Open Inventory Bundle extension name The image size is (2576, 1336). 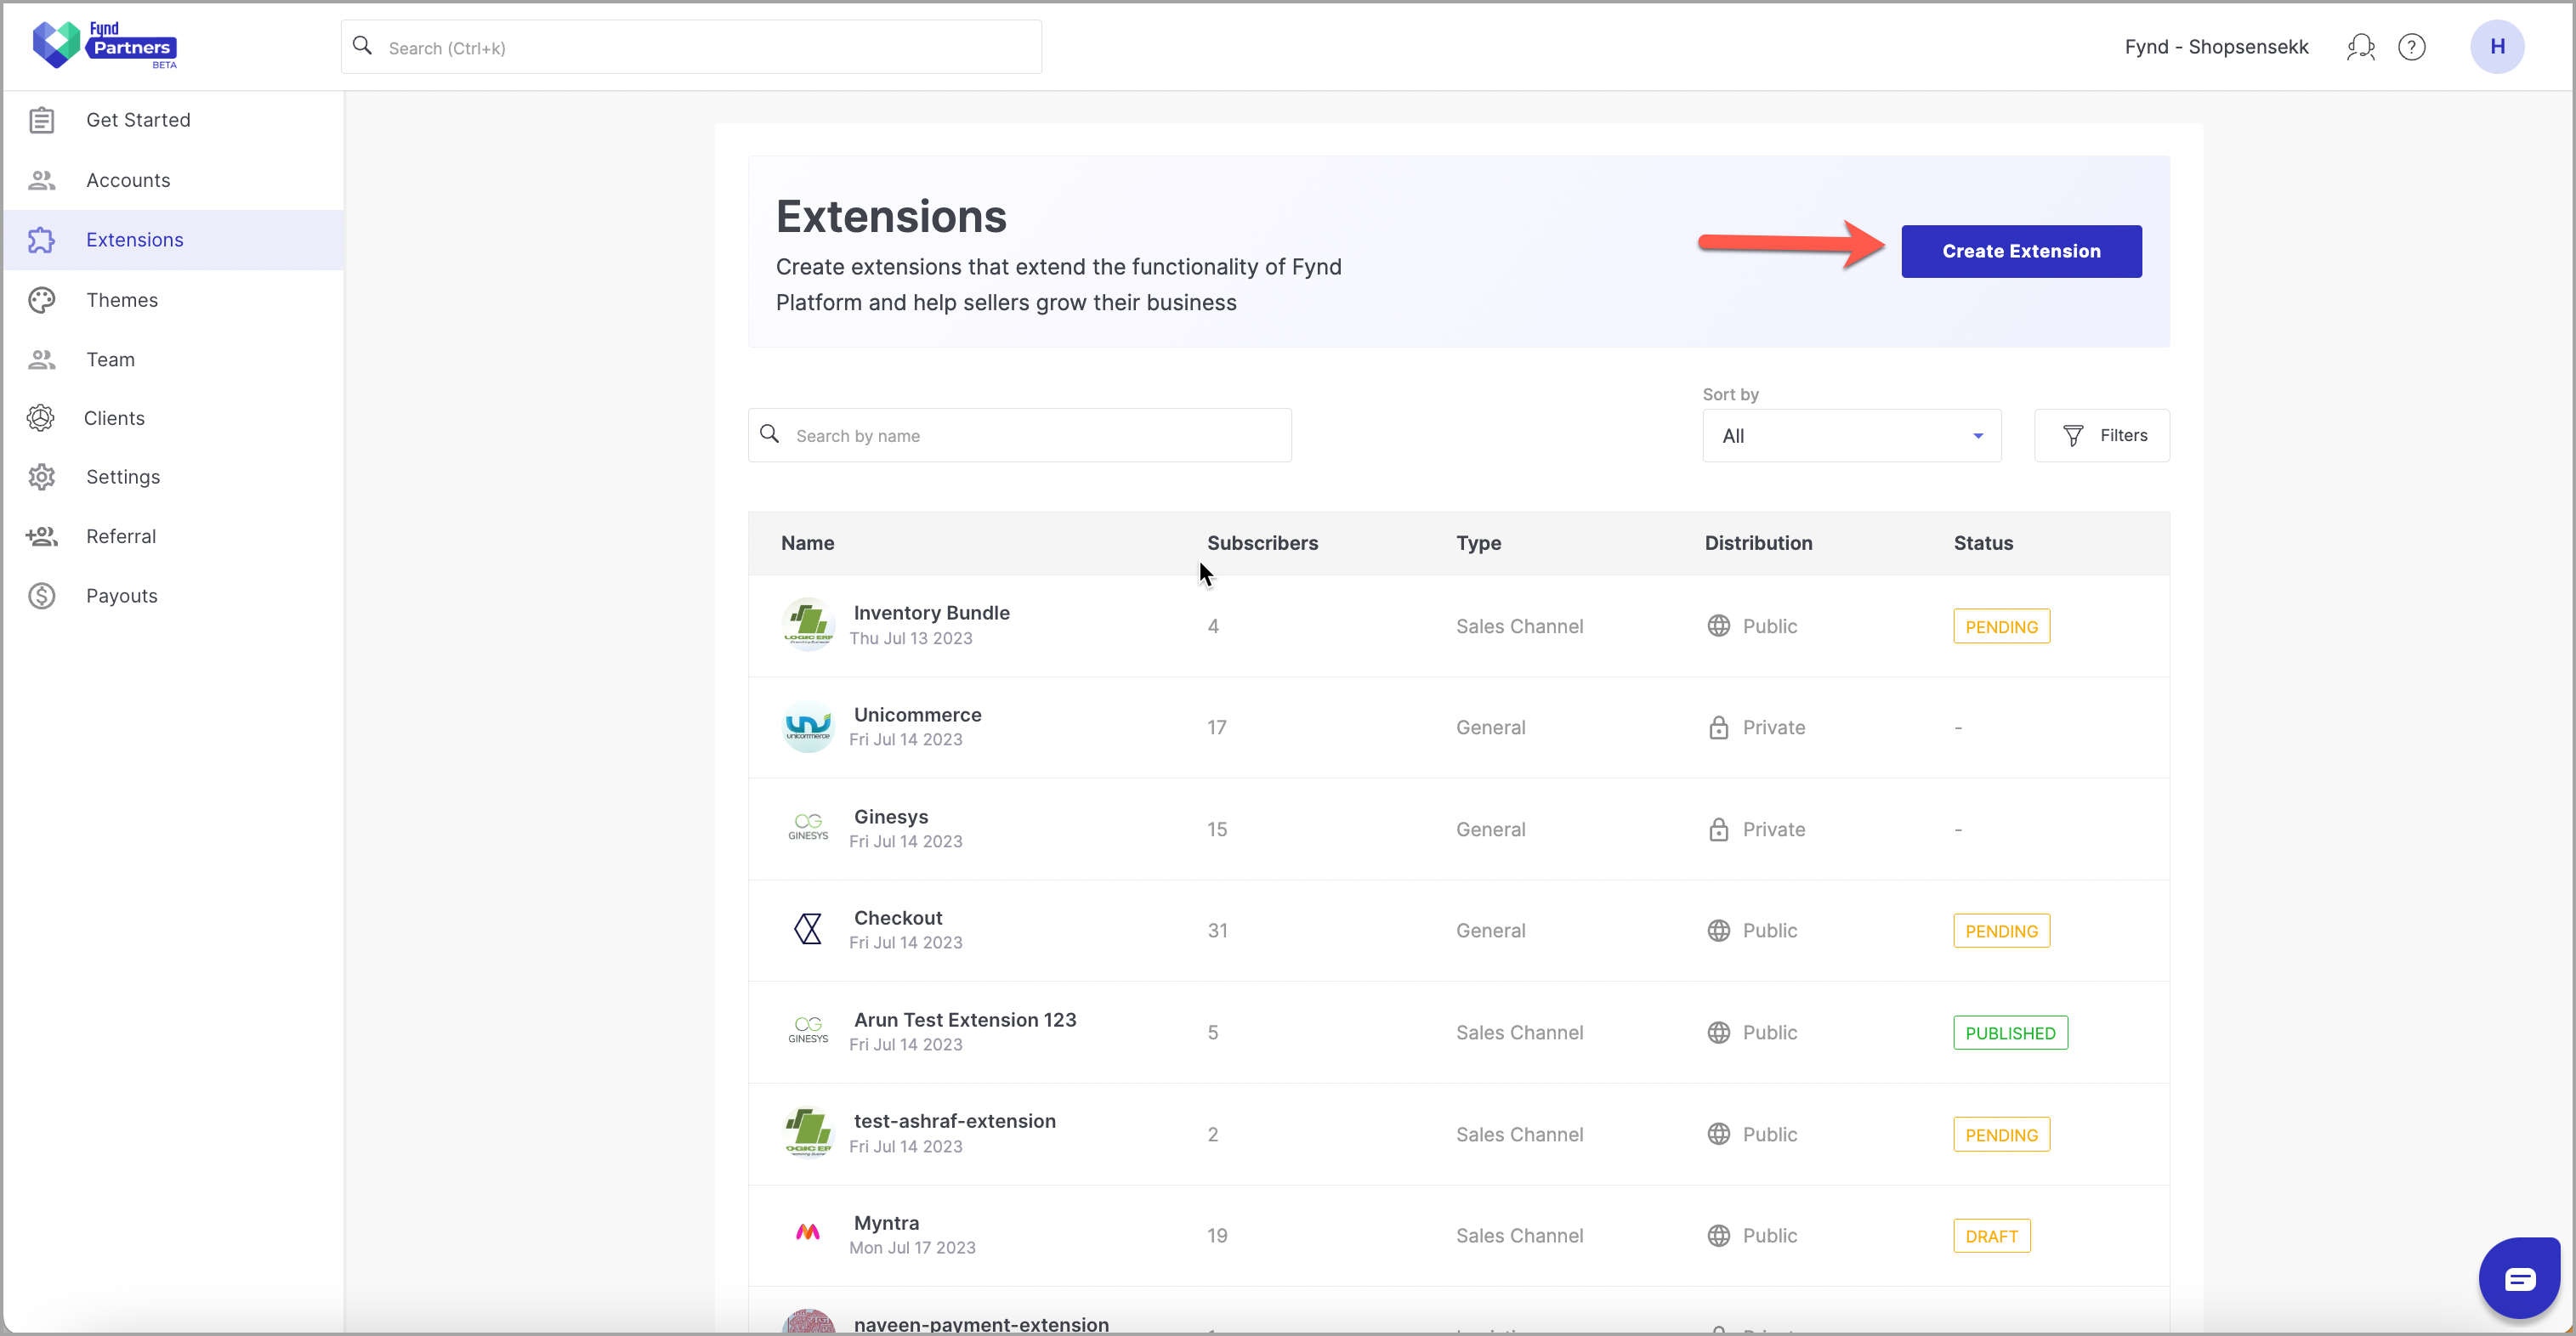931,613
